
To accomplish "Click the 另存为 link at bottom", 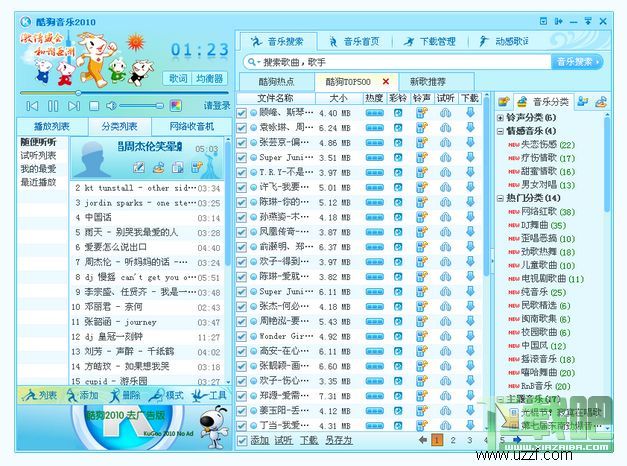I will click(x=338, y=440).
